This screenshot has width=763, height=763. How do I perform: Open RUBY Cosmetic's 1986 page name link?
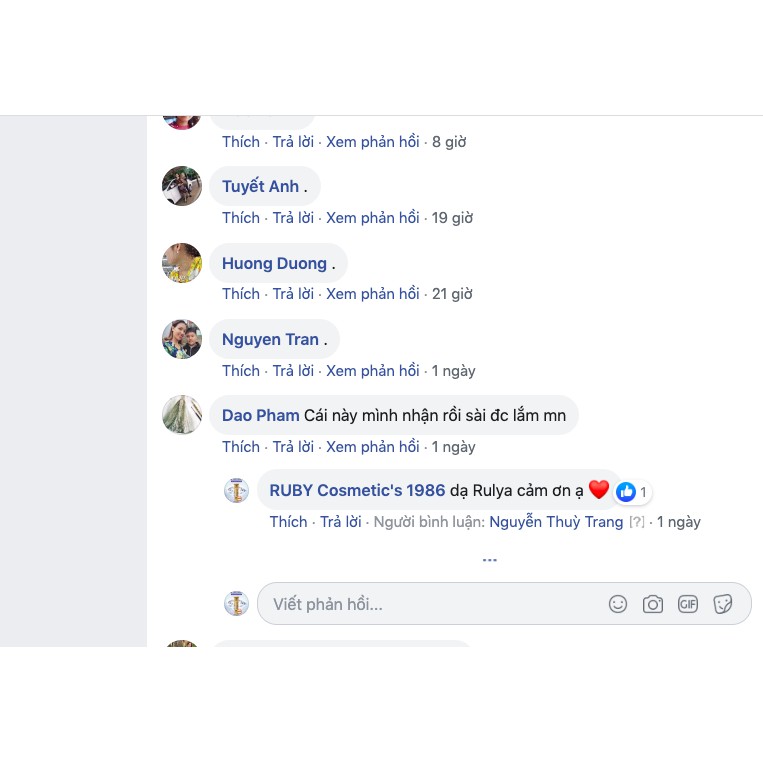(x=357, y=490)
